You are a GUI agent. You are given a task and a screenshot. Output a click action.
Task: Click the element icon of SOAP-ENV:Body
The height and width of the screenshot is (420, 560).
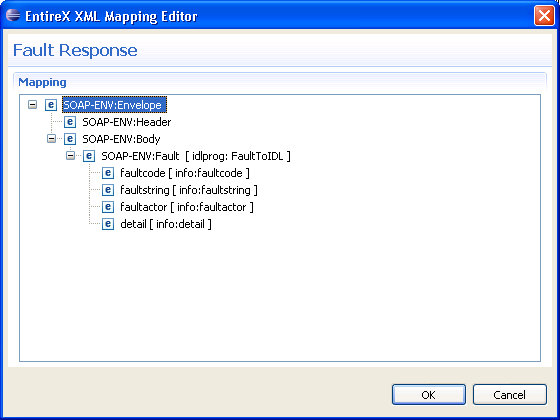[x=70, y=139]
